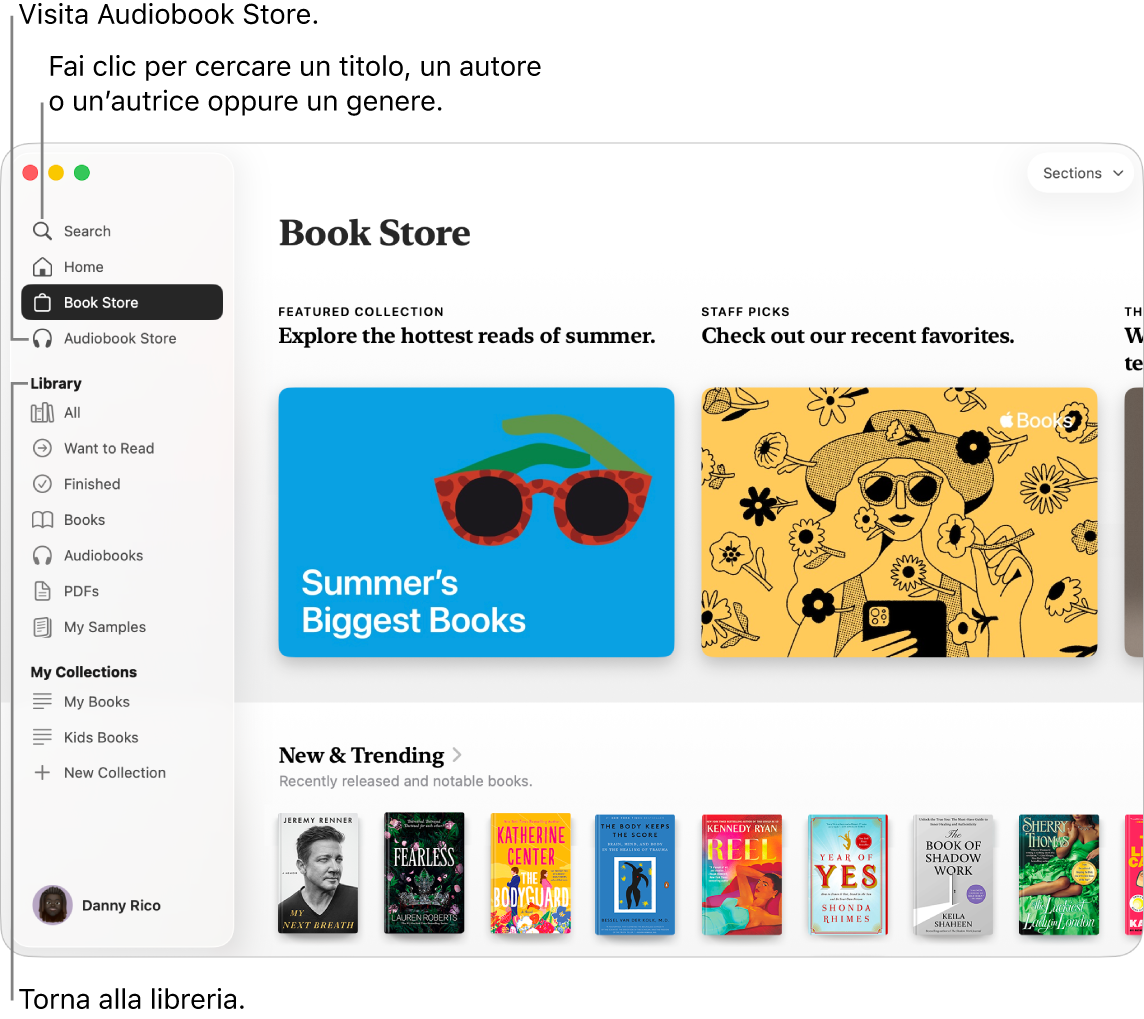This screenshot has width=1144, height=1019.
Task: Click the plus icon for New Collection
Action: click(x=42, y=772)
